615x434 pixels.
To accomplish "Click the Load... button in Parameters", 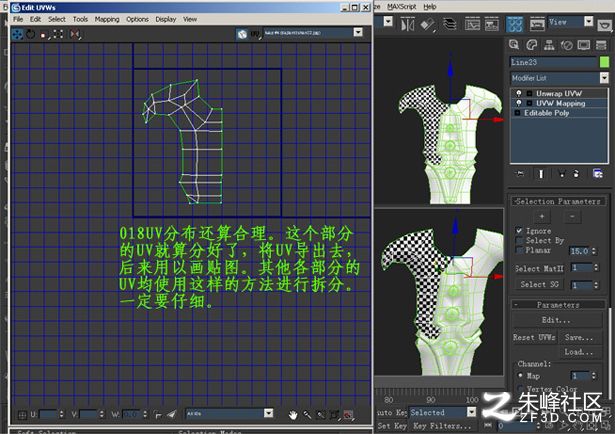I will 580,352.
